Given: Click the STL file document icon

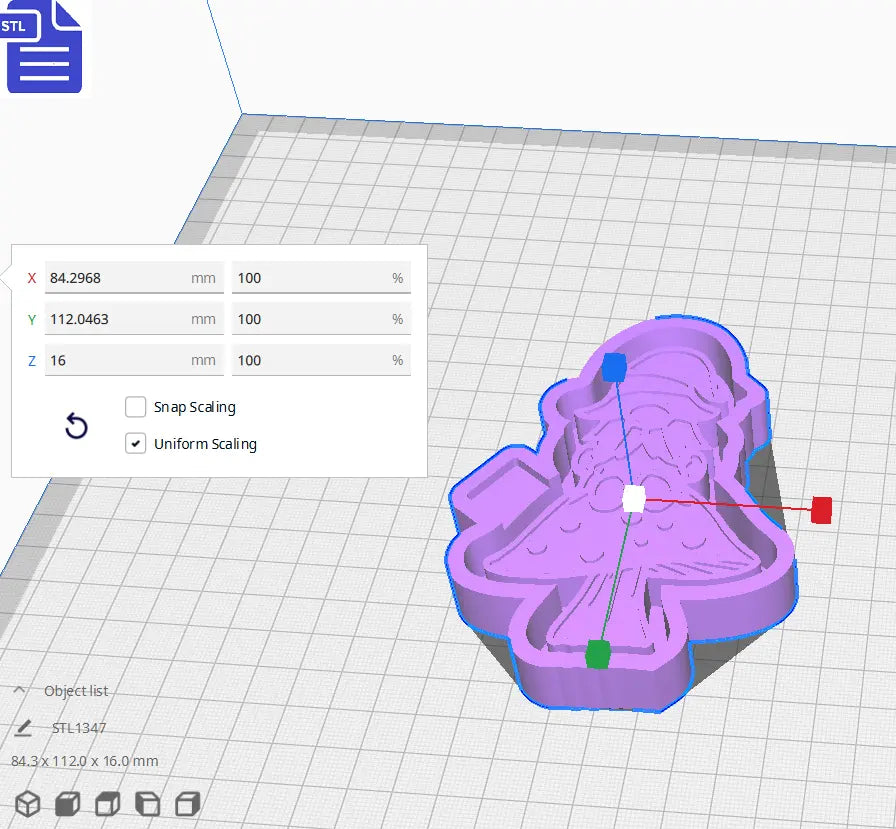Looking at the screenshot, I should pyautogui.click(x=45, y=48).
